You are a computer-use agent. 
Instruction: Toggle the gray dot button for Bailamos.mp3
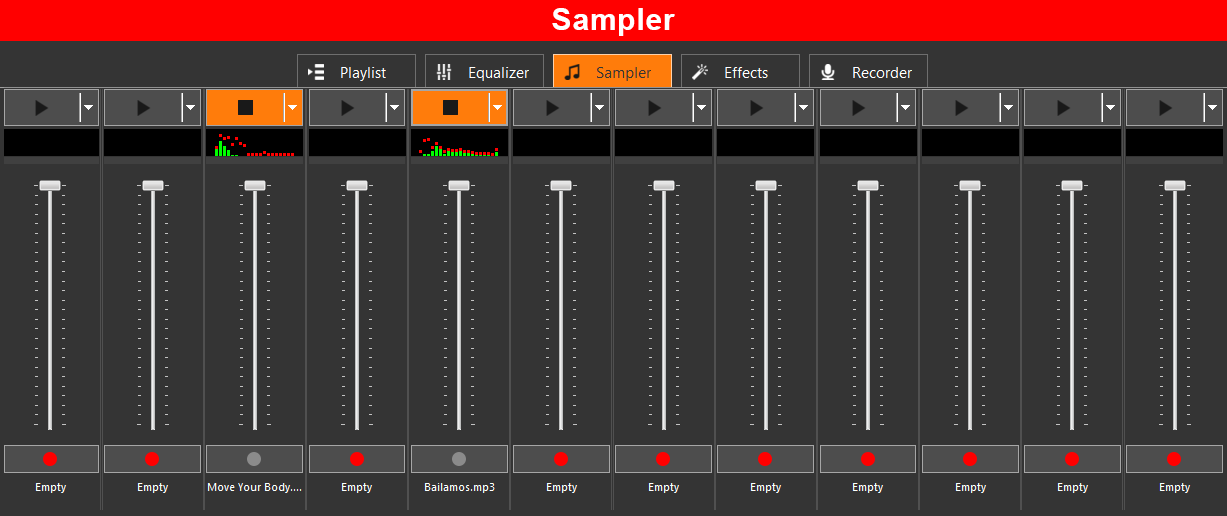coord(459,459)
